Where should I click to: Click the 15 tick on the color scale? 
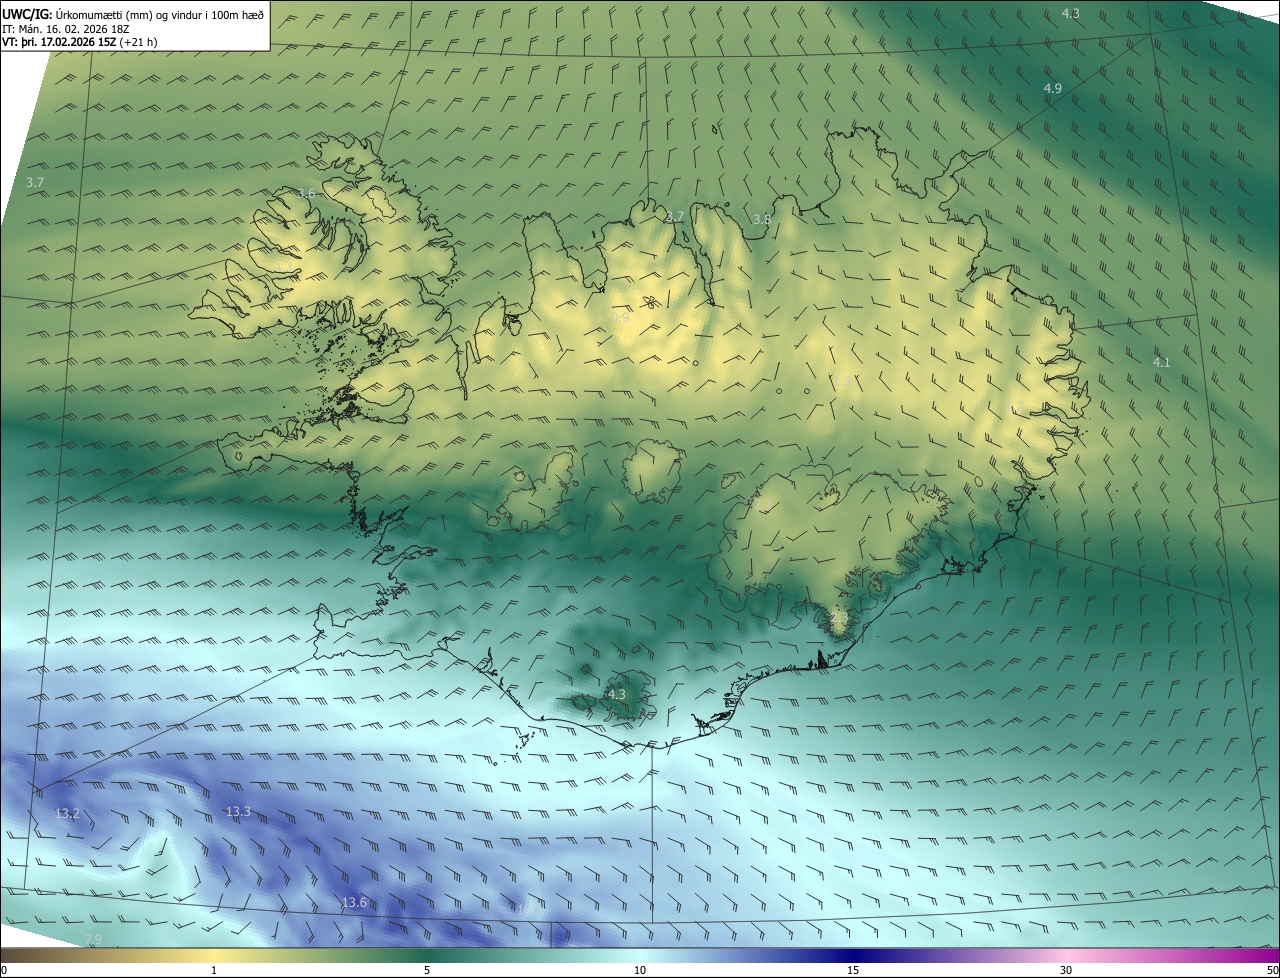tap(853, 970)
